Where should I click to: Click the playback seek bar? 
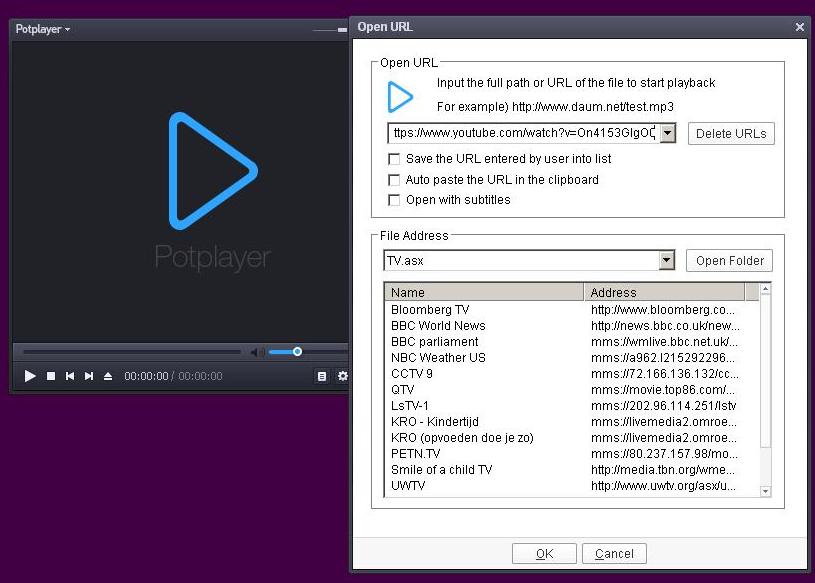point(132,352)
